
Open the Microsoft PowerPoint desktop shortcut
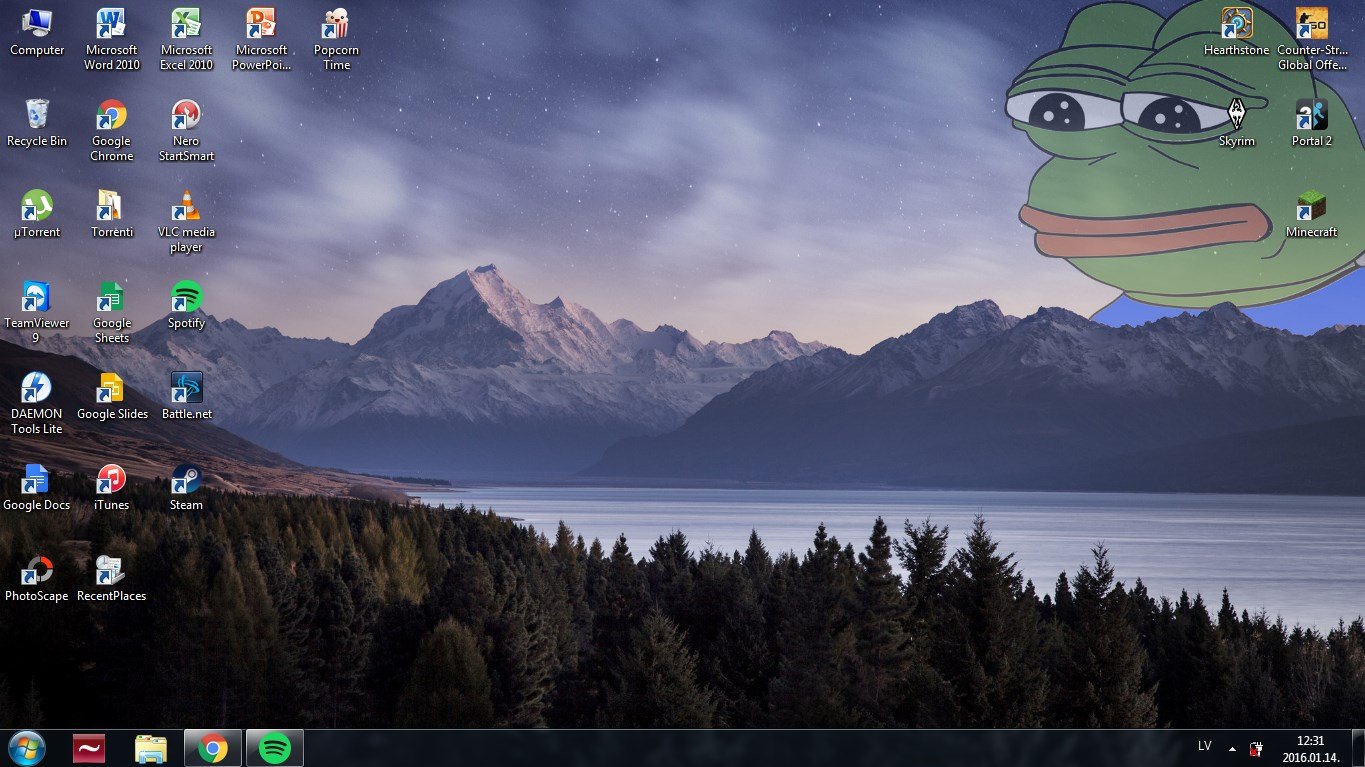click(261, 39)
